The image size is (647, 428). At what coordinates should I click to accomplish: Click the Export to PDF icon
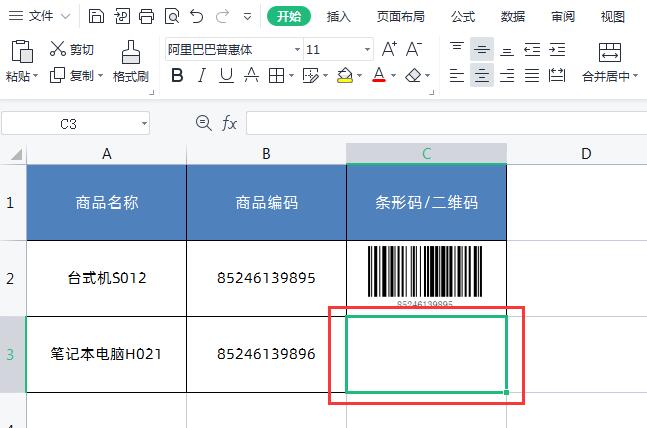(x=122, y=17)
